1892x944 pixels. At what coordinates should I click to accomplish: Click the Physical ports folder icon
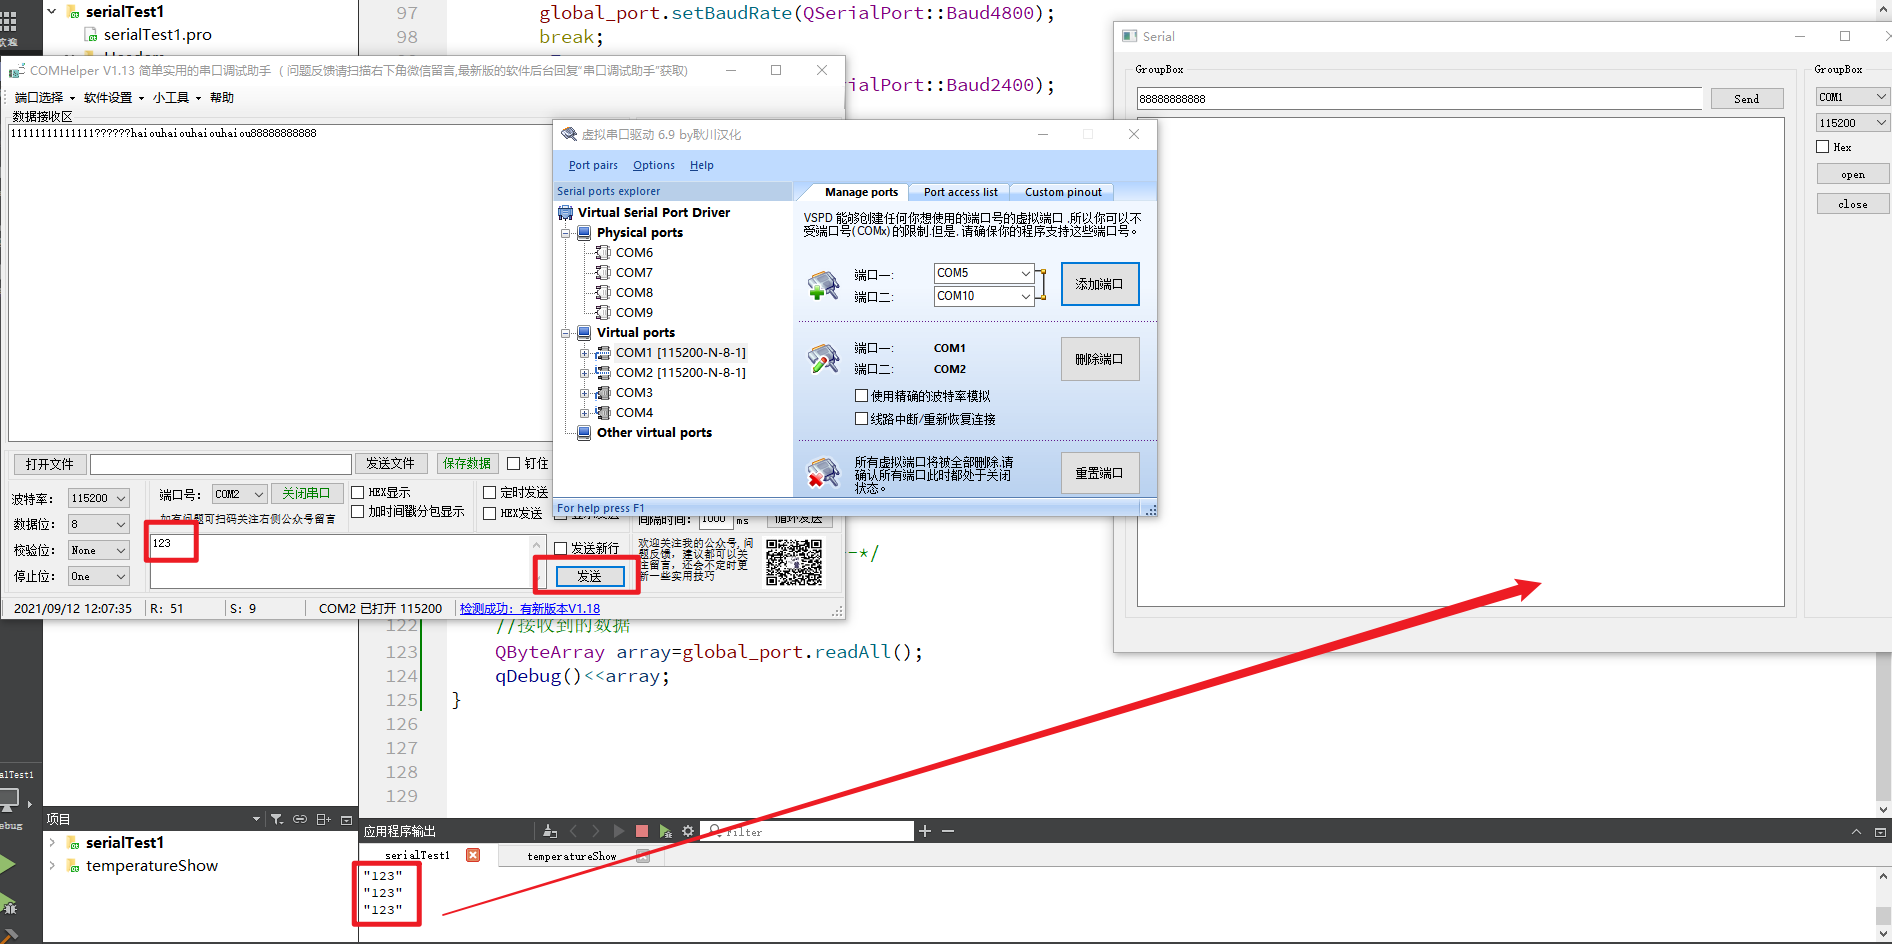[584, 232]
